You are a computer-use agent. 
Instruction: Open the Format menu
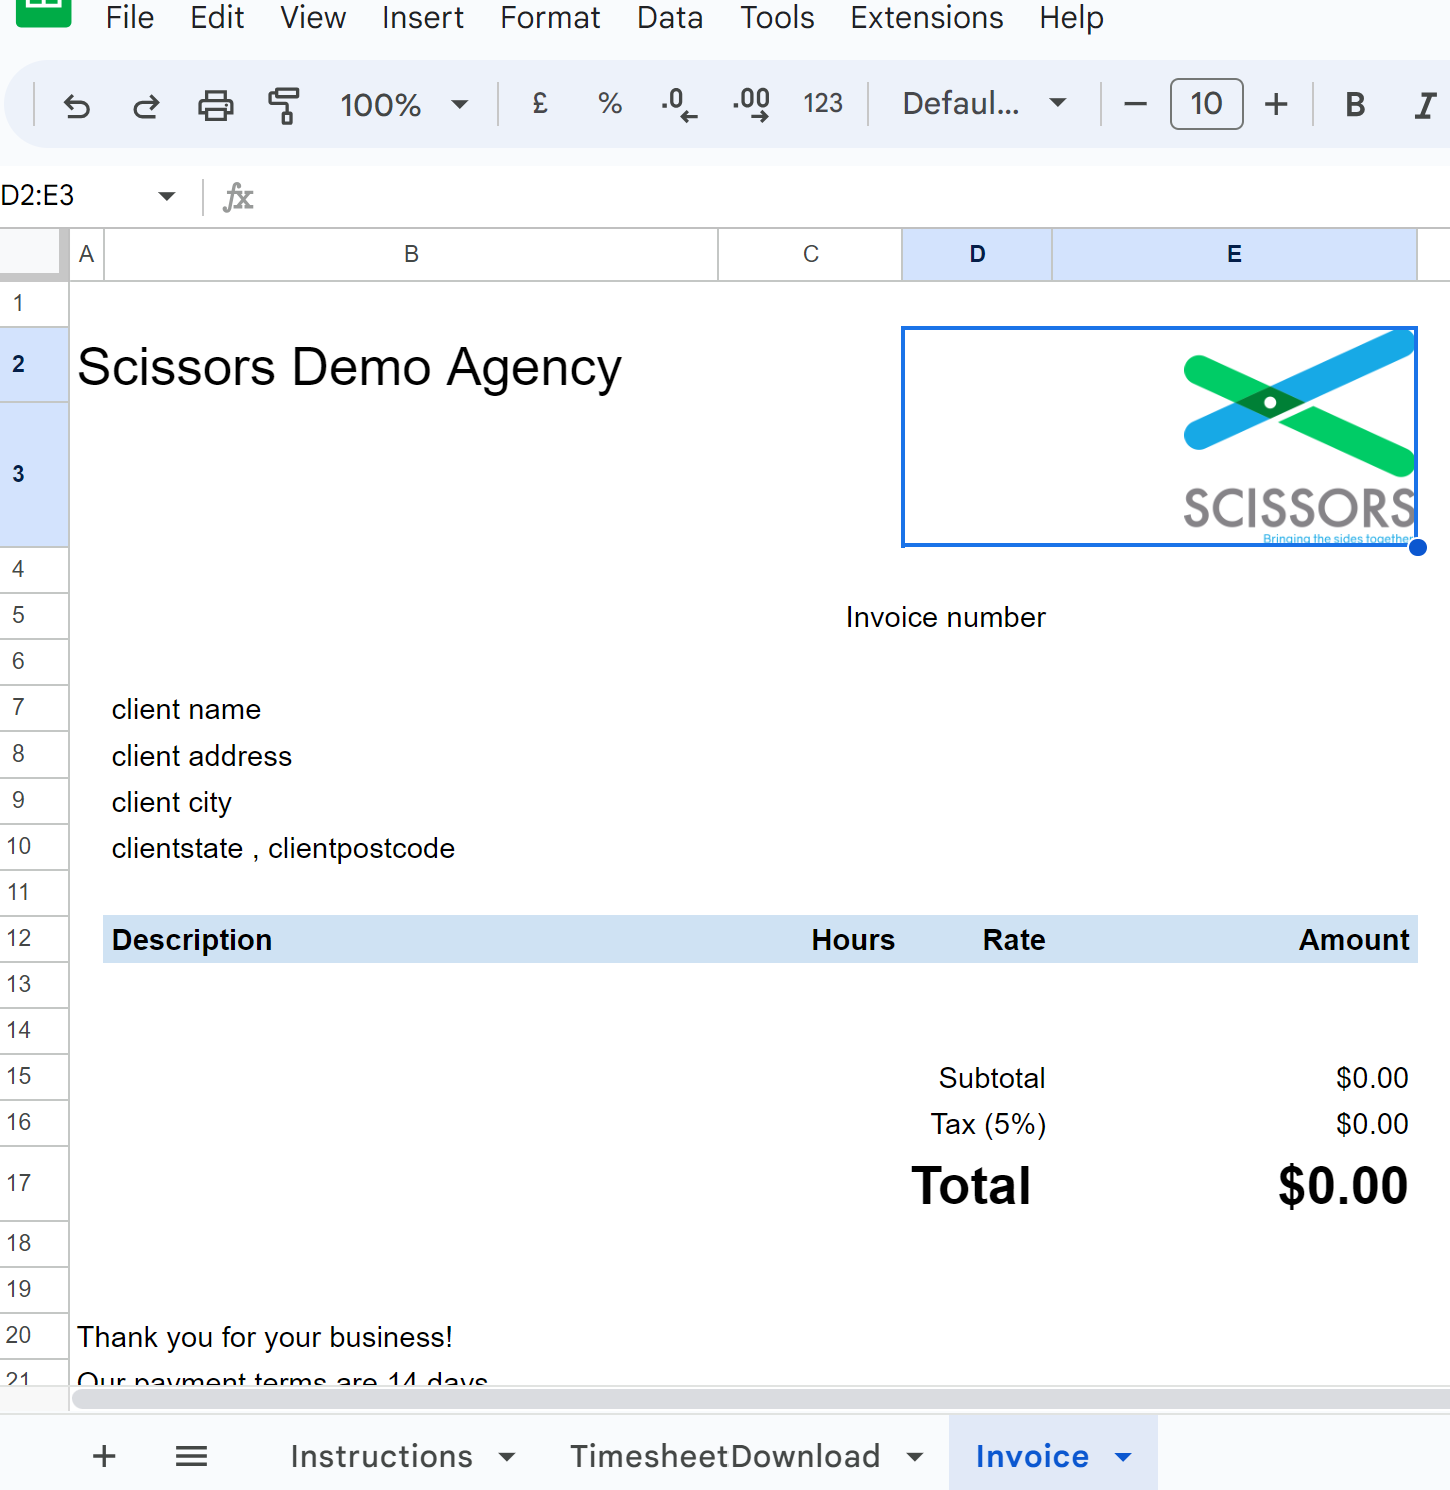(x=550, y=18)
